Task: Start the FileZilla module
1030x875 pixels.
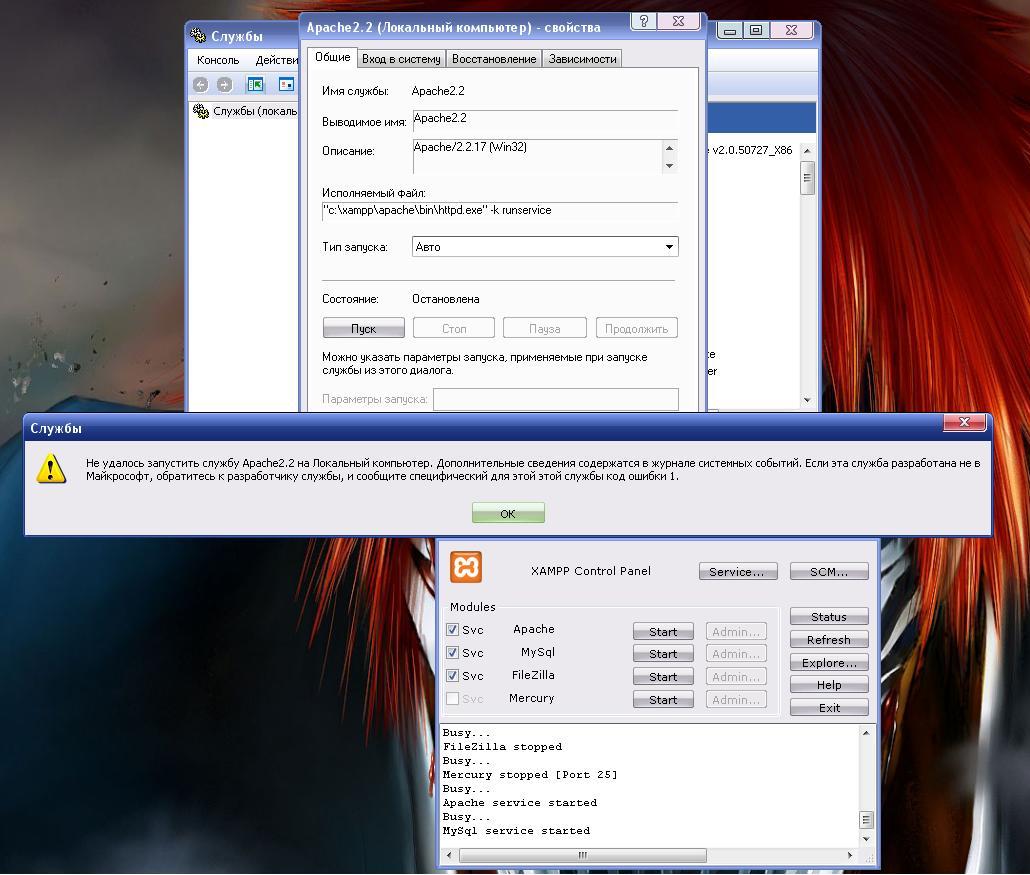Action: click(663, 677)
